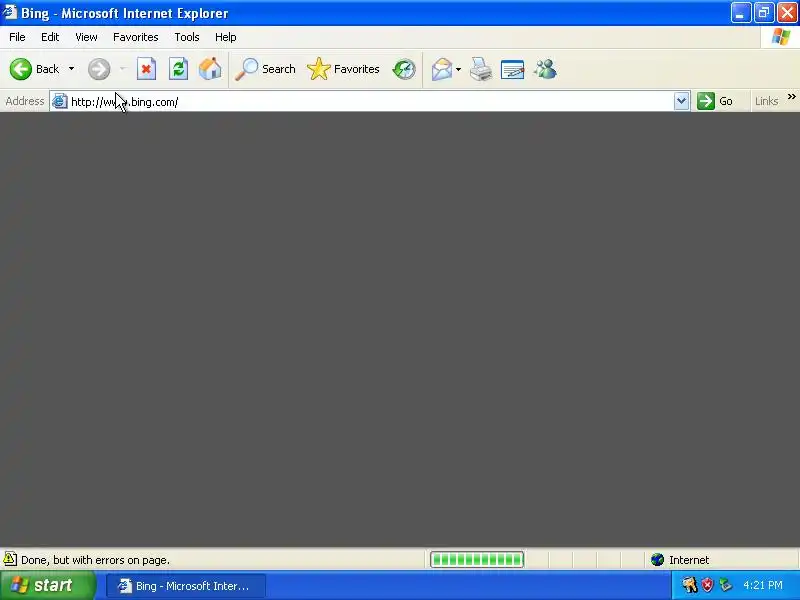The image size is (800, 600).
Task: Open the Edit menu
Action: click(50, 37)
